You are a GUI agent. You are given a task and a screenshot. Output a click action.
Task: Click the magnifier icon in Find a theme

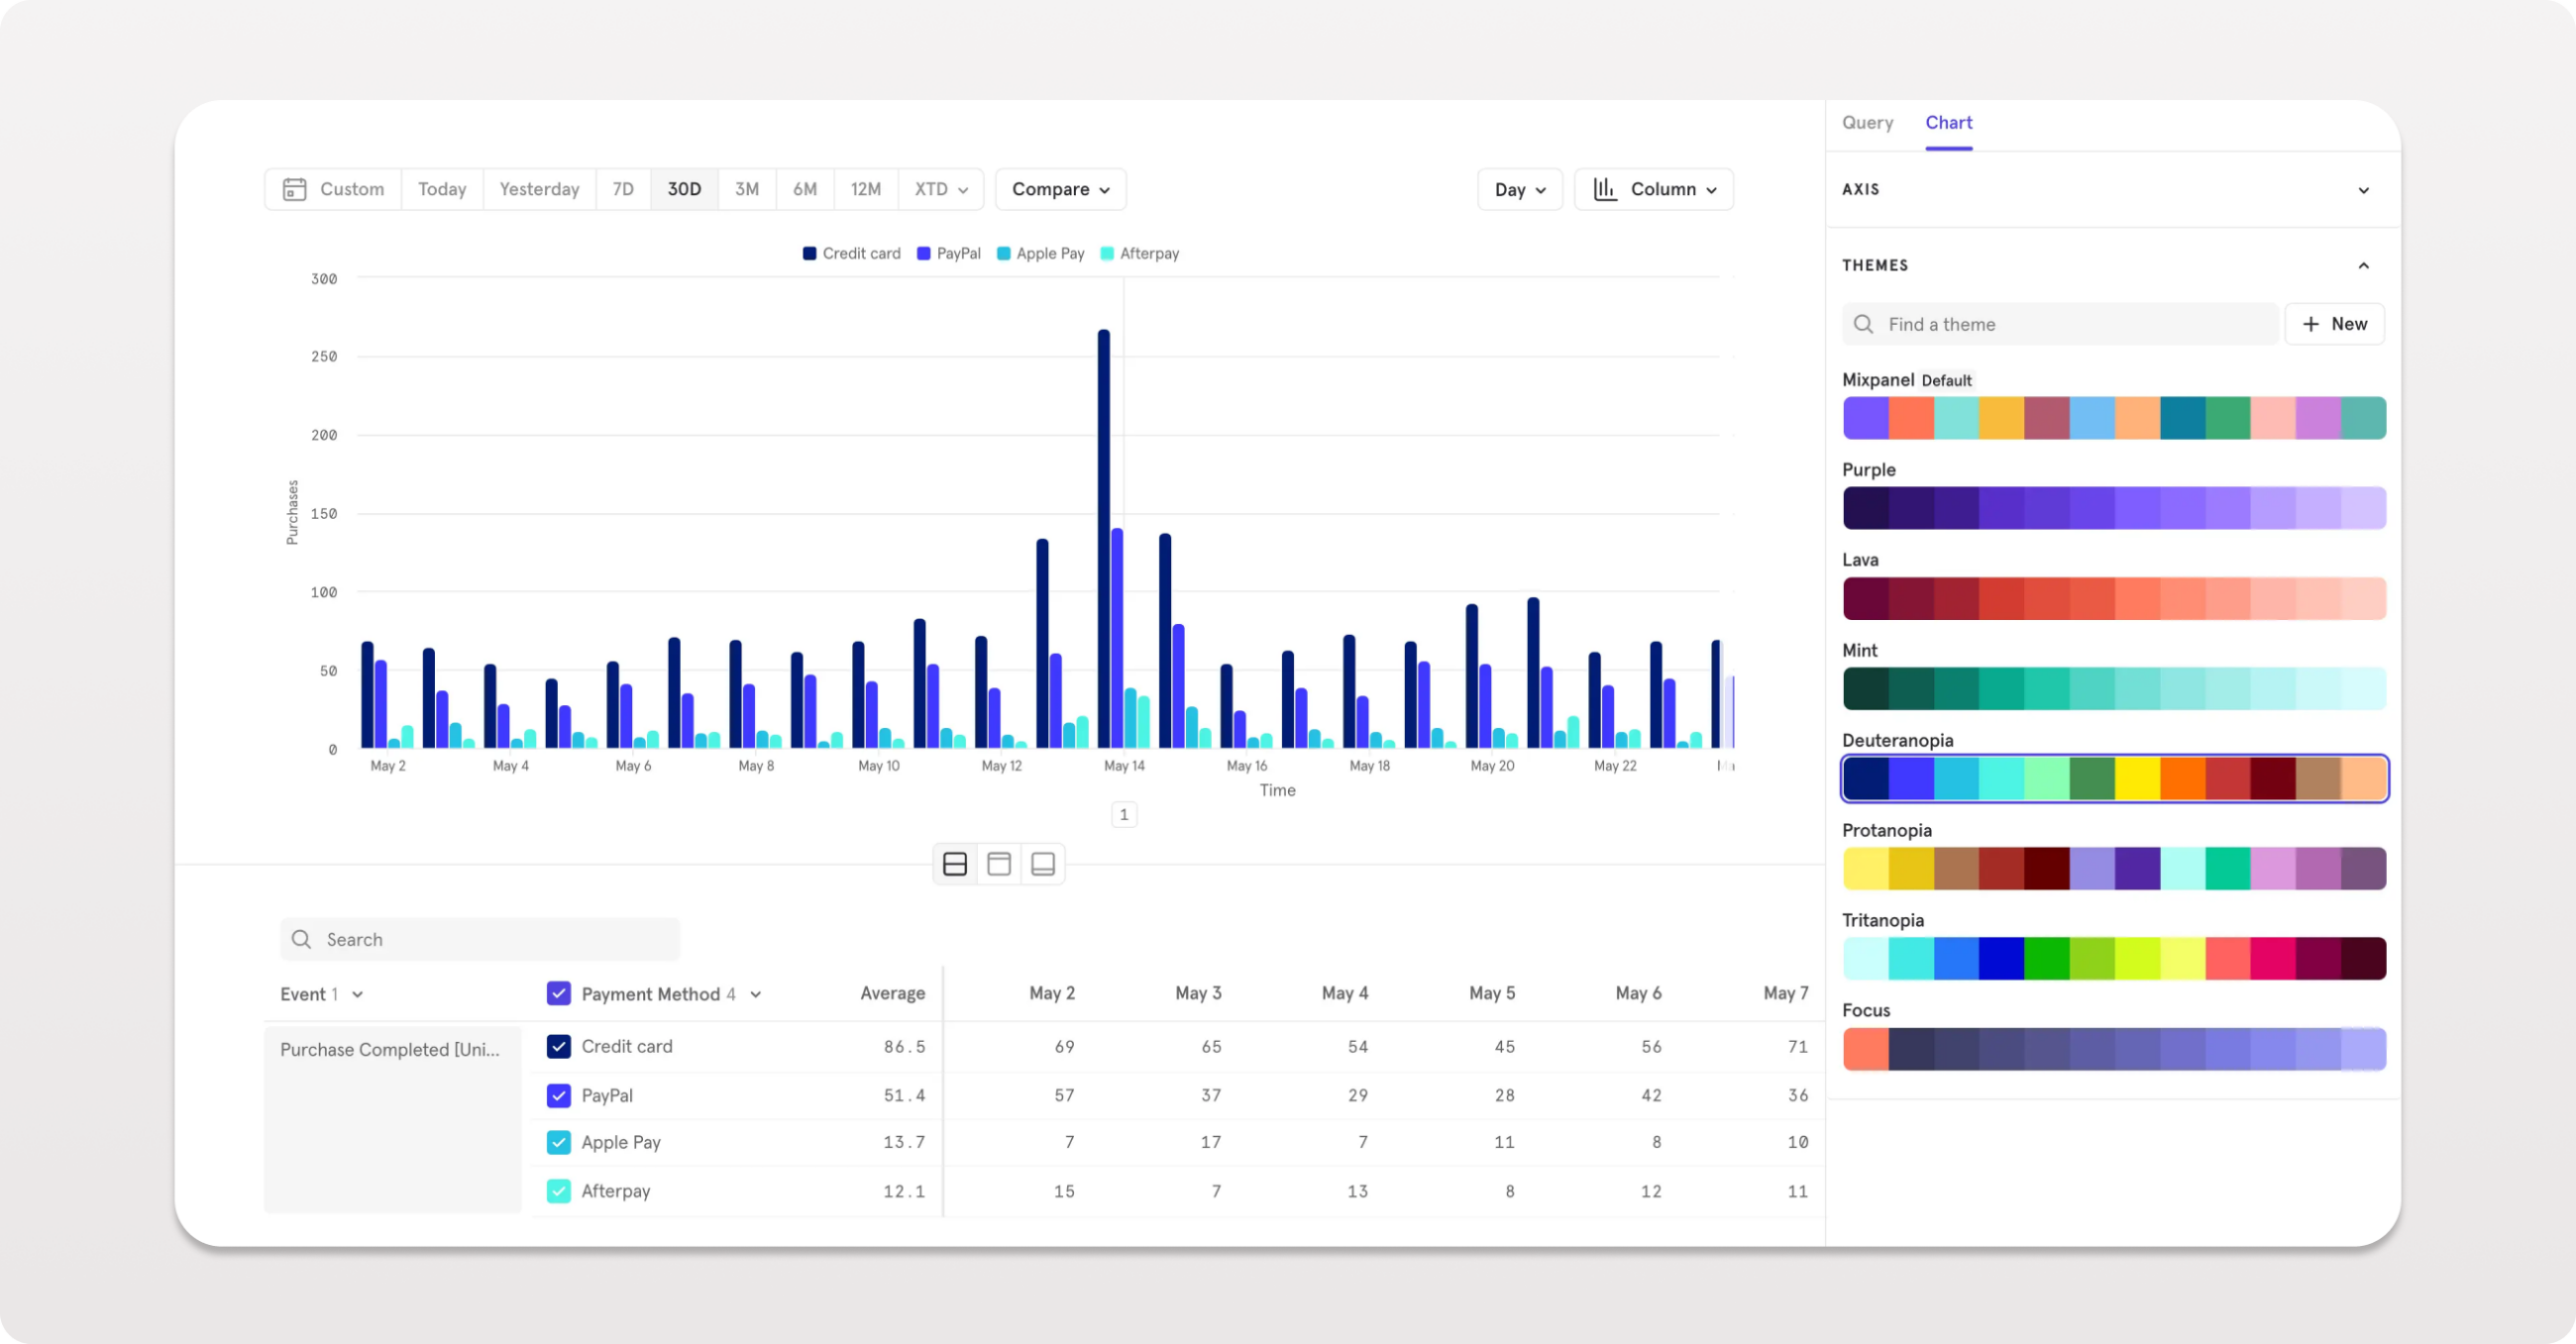click(1864, 324)
